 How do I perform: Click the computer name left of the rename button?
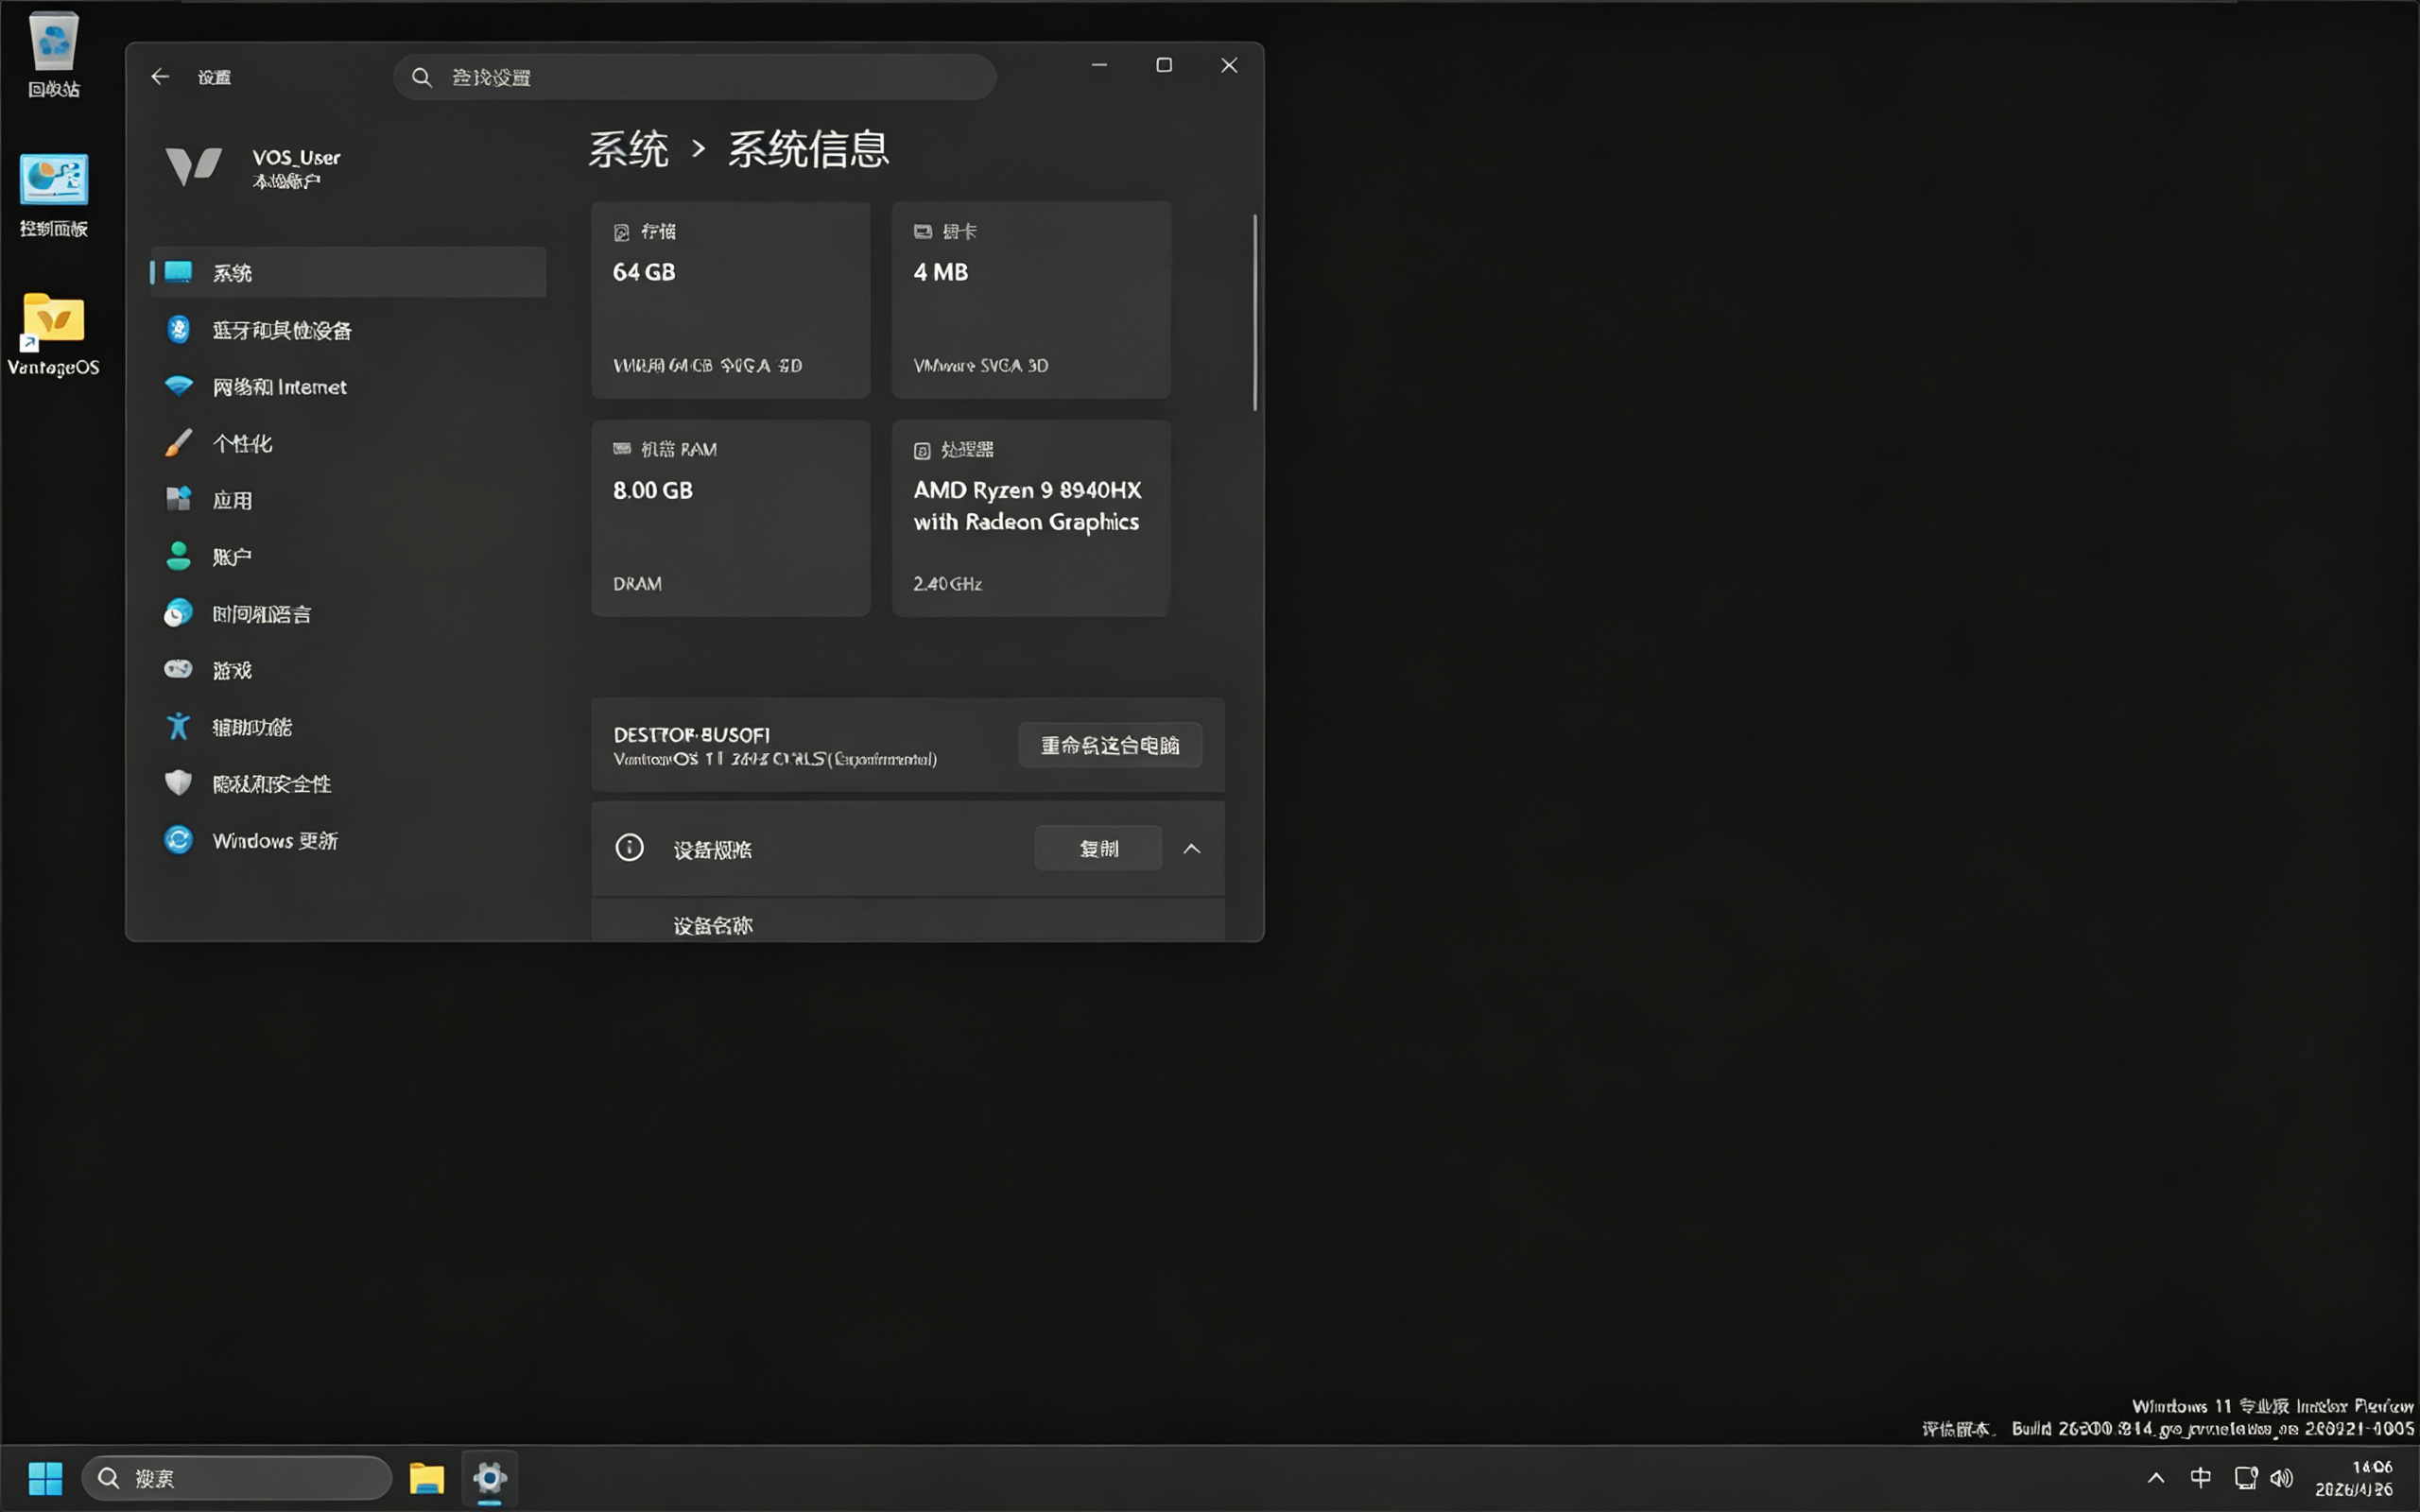coord(691,734)
